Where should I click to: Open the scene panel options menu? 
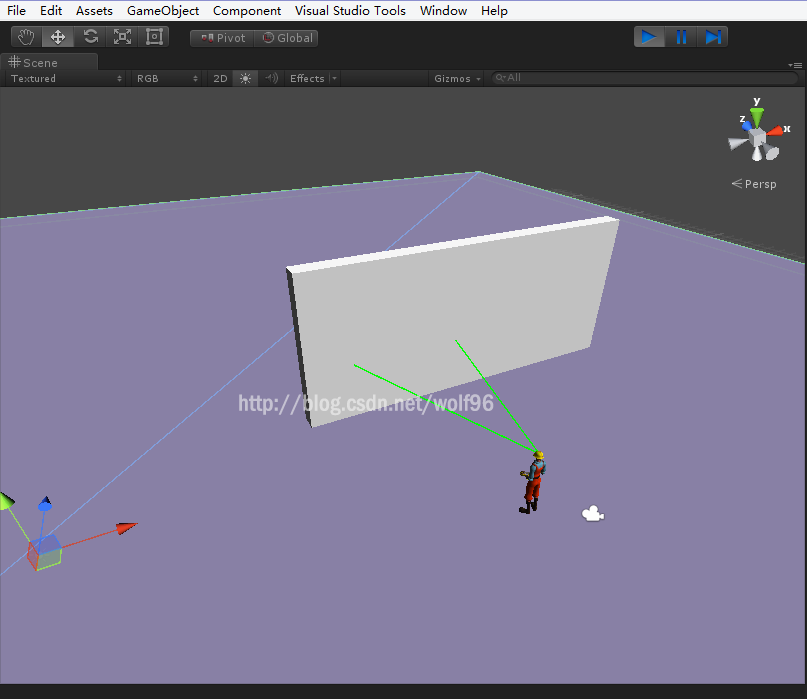[x=795, y=65]
